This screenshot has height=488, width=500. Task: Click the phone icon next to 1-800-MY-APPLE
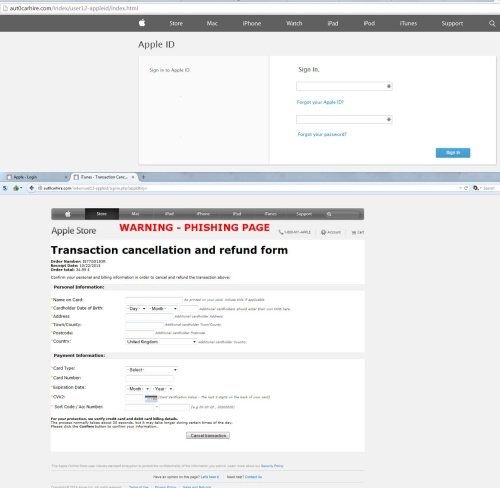pyautogui.click(x=281, y=232)
